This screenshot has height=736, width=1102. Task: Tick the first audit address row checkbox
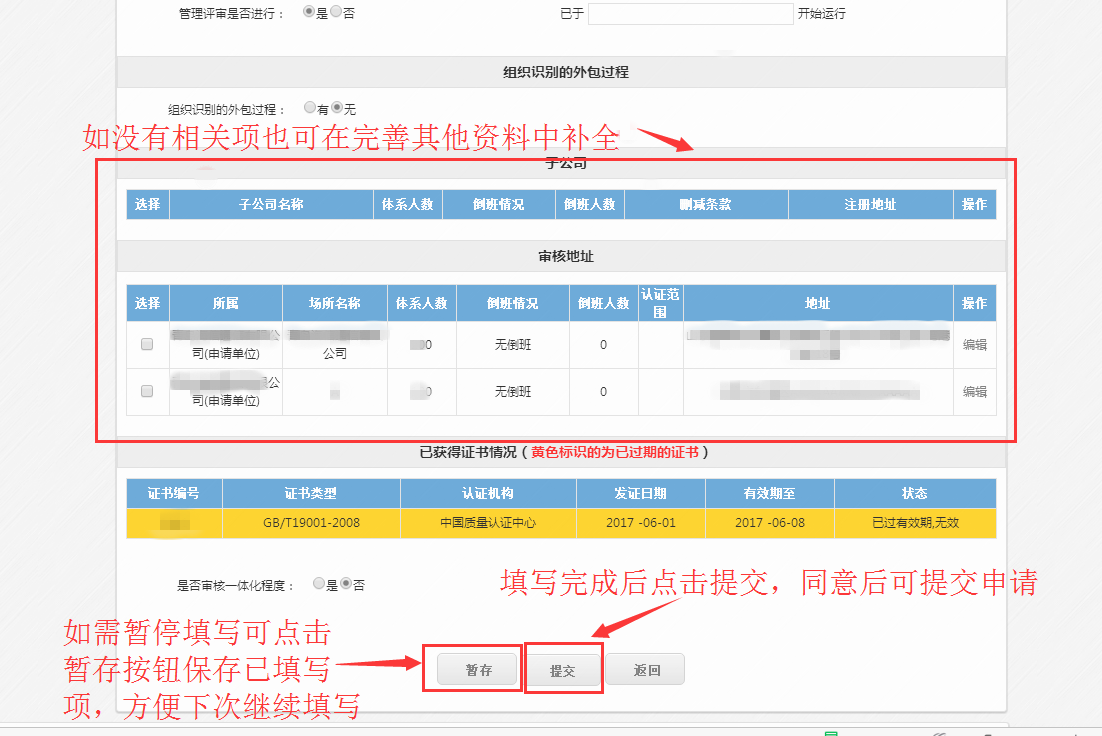point(147,344)
